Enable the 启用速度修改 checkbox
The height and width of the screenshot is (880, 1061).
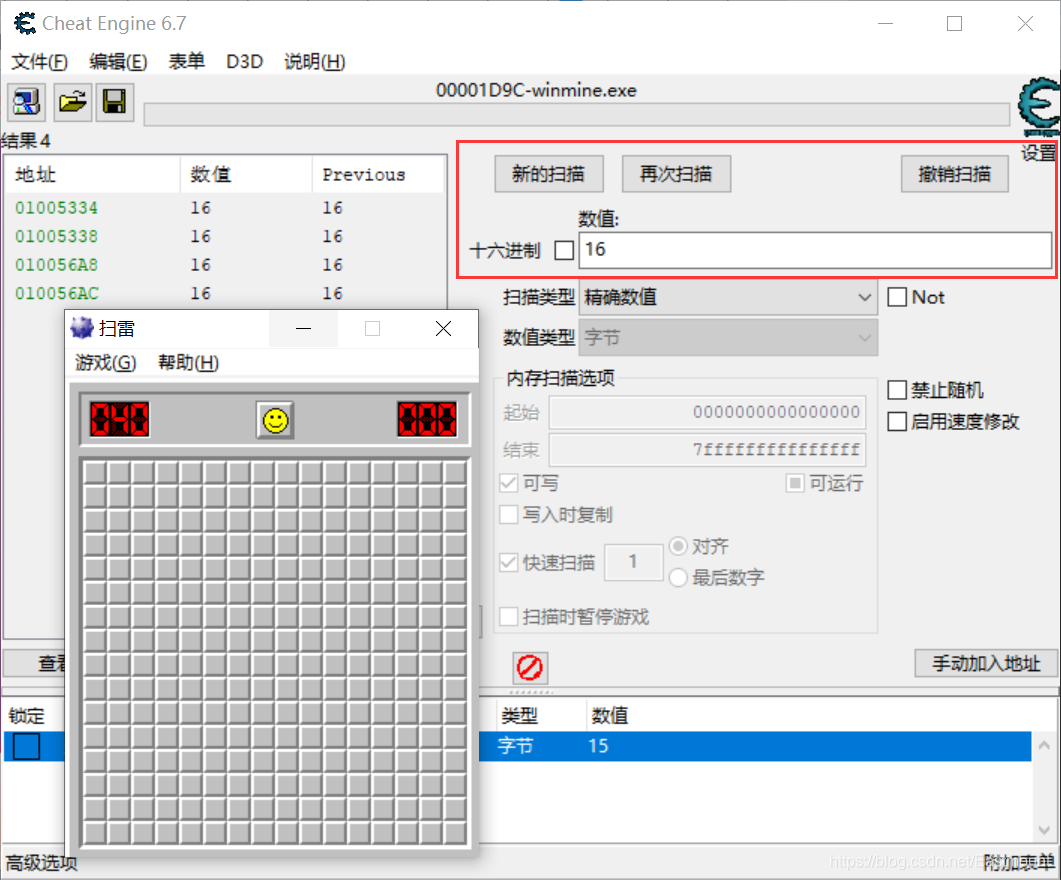(897, 421)
